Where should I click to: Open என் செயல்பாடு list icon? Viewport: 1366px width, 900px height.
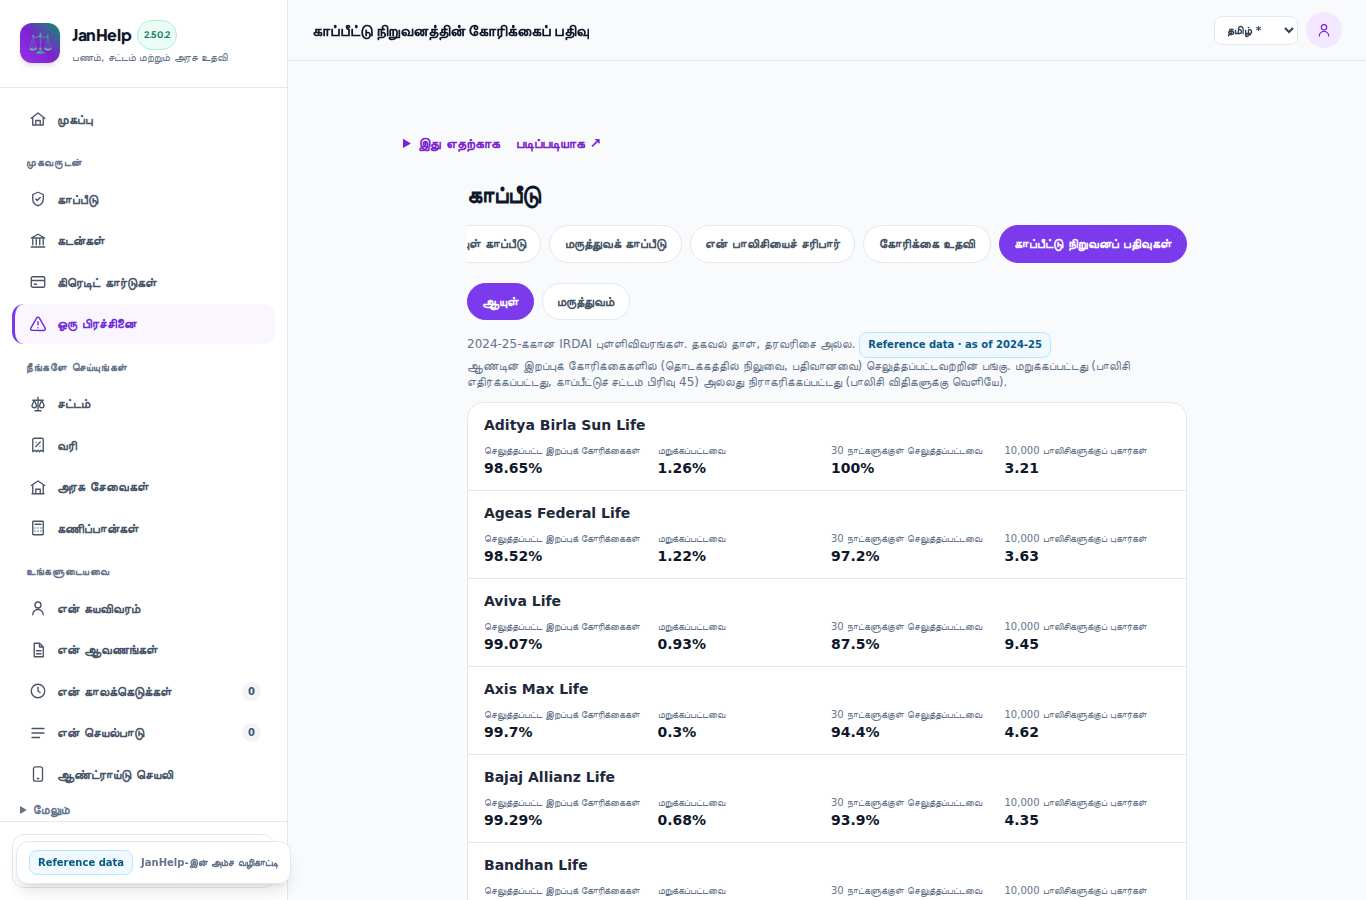pyautogui.click(x=38, y=733)
